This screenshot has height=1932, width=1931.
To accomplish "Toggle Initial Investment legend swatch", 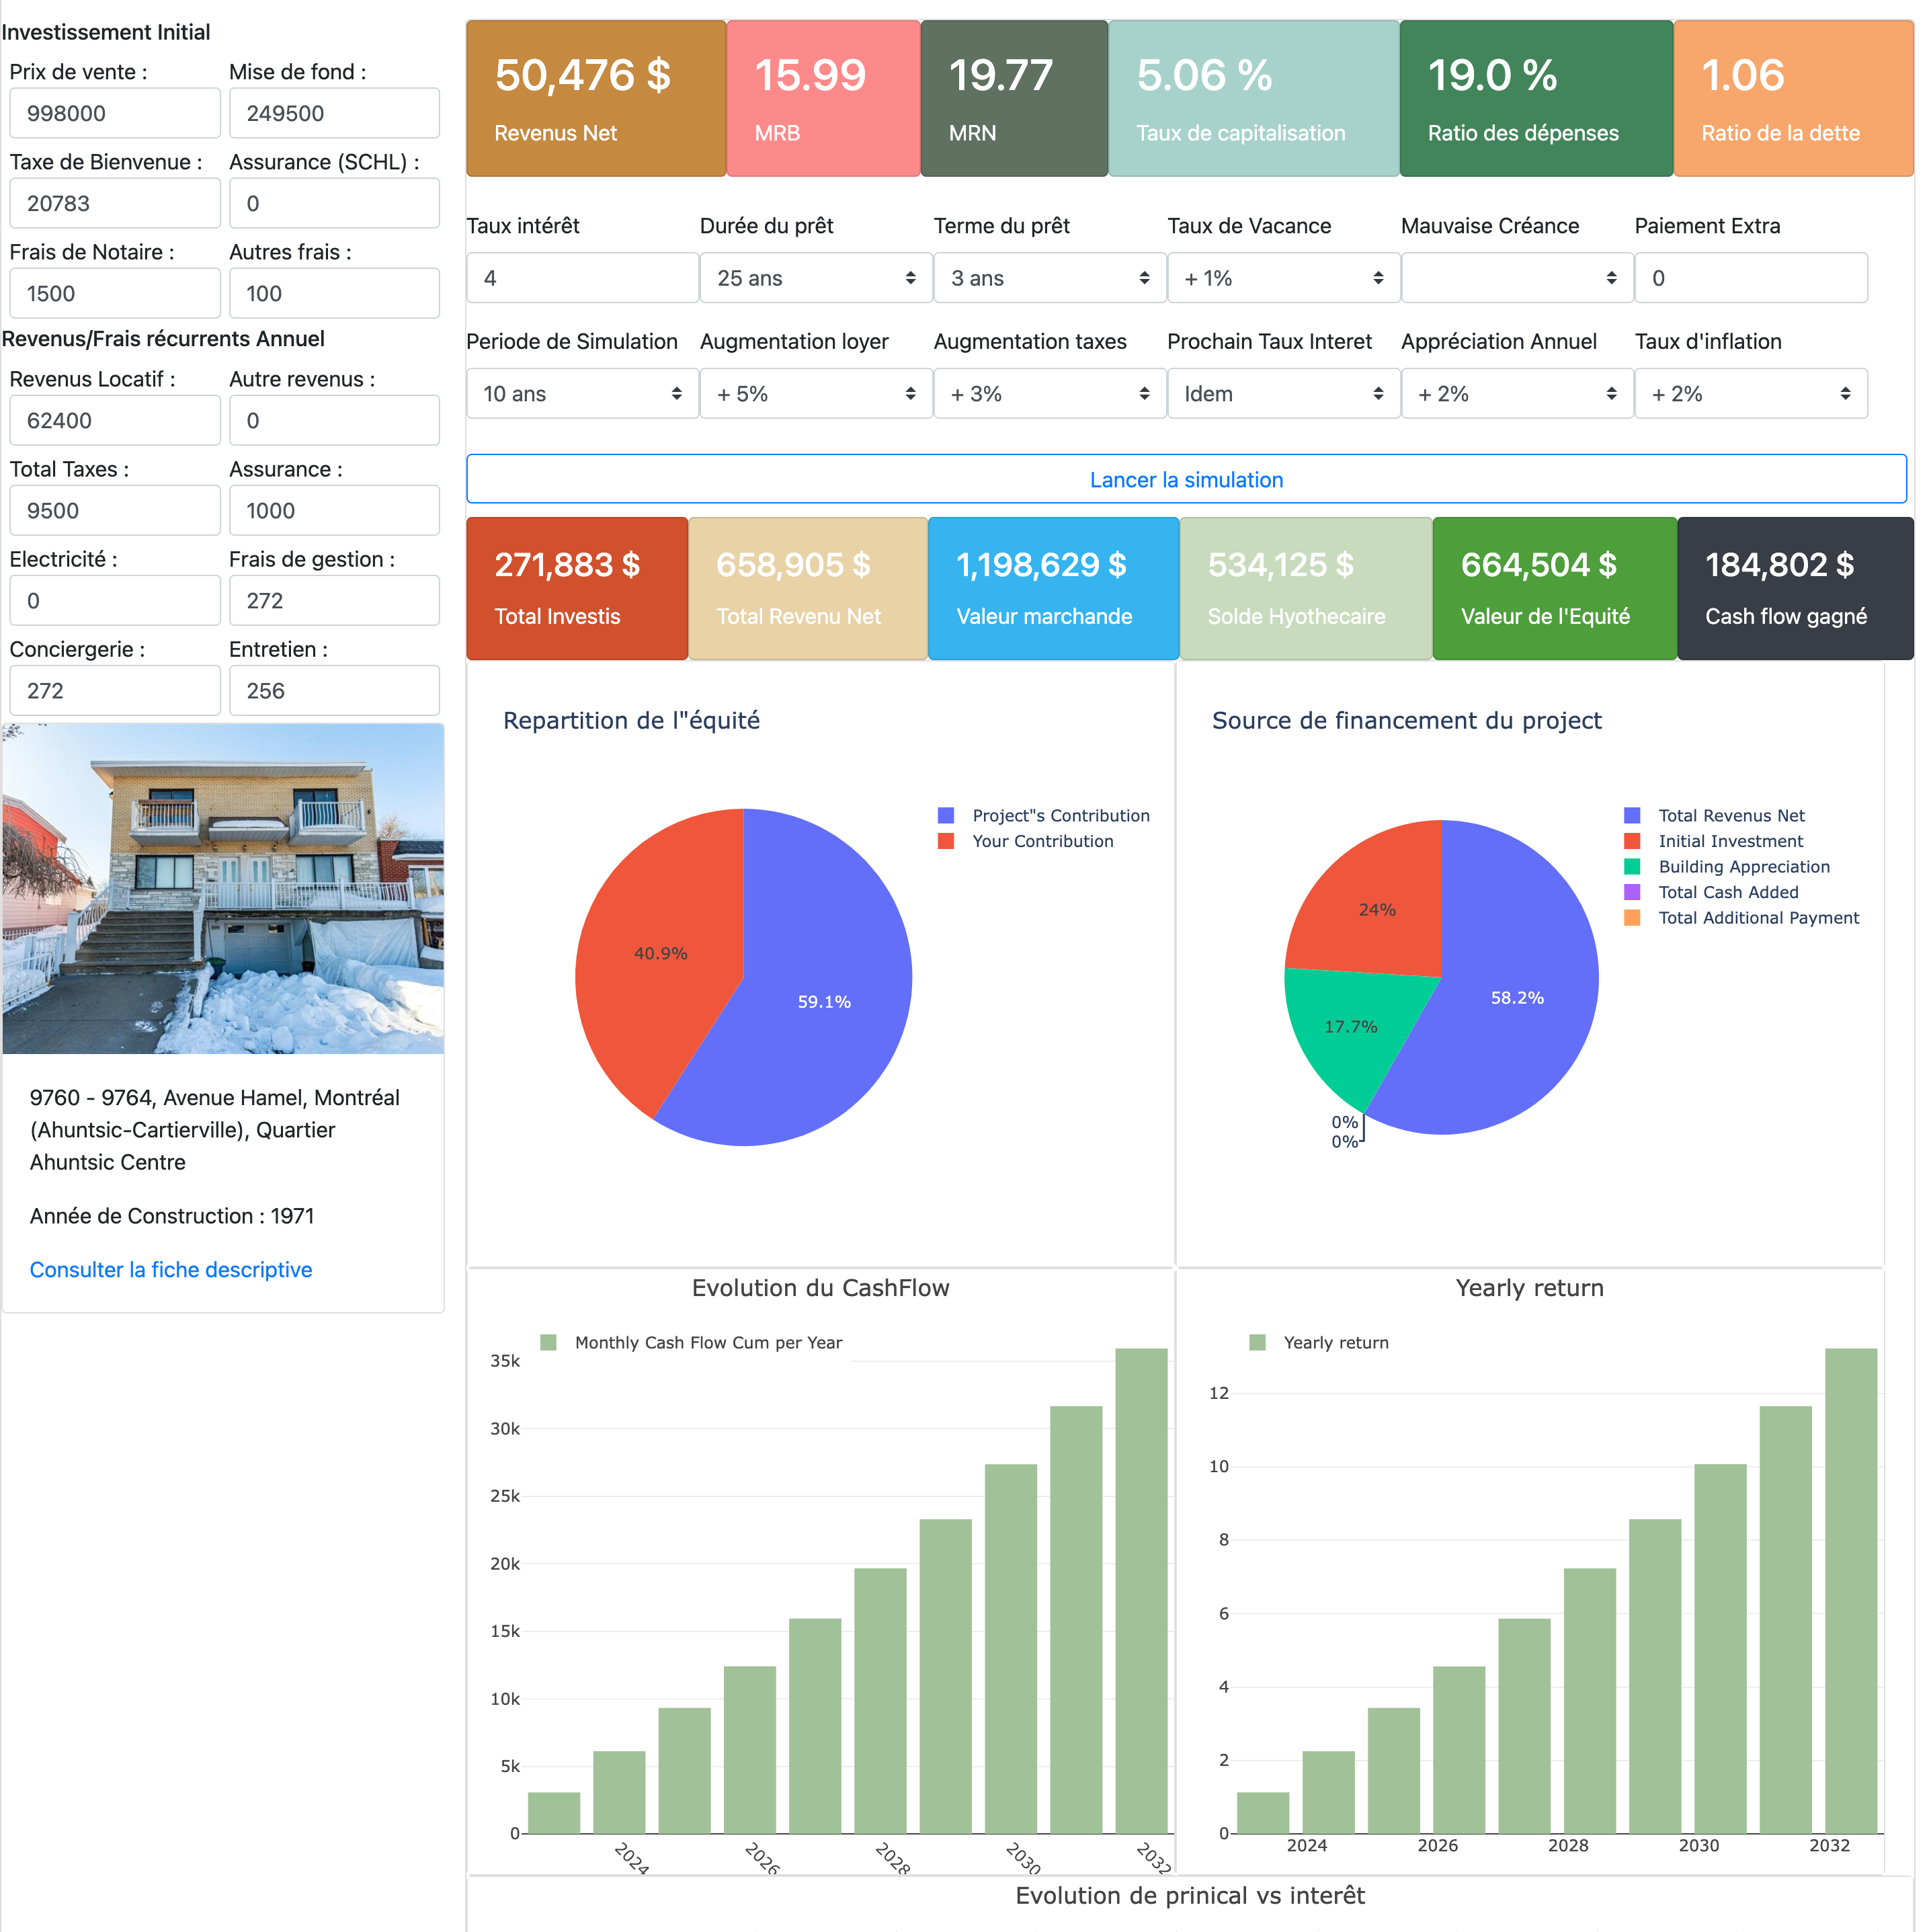I will tap(1631, 841).
